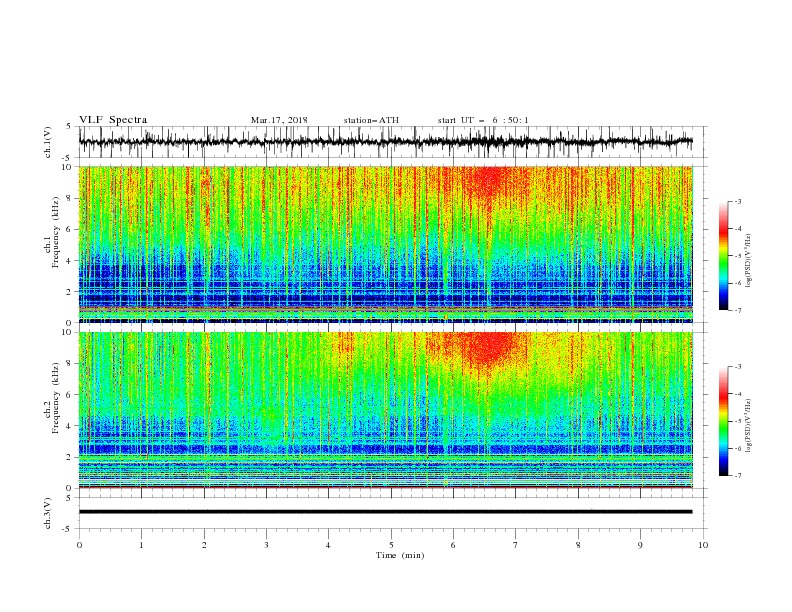Click time axis tick label "5"
792x612 pixels.
pos(391,545)
